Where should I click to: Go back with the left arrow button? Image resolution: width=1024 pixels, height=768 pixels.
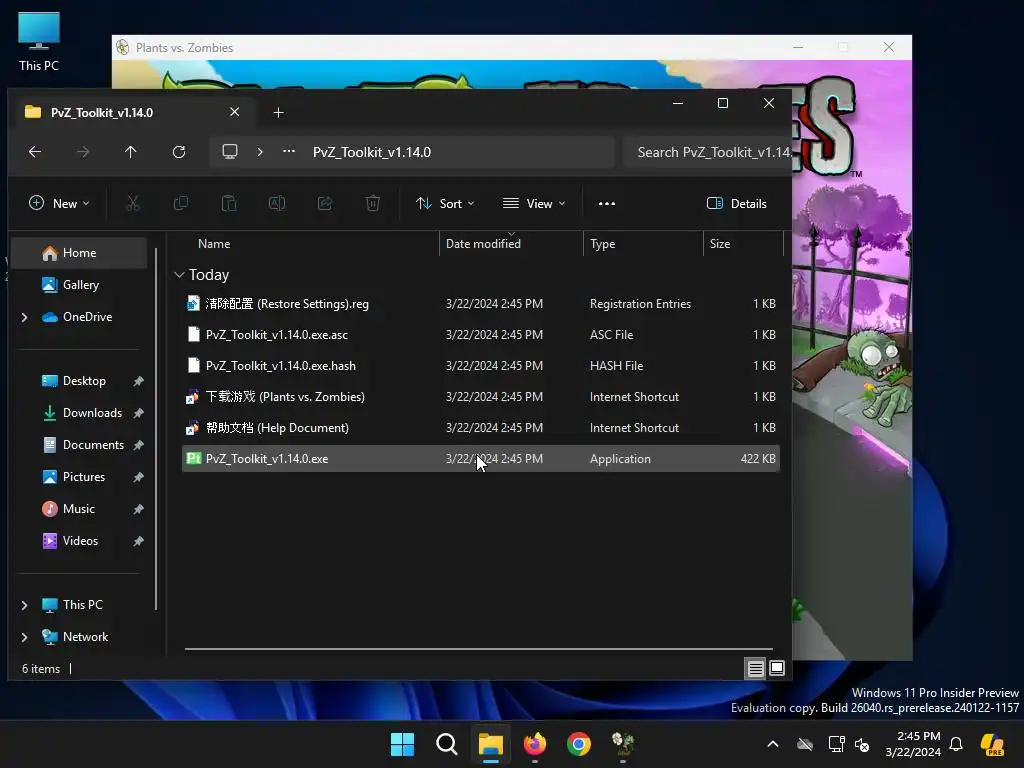point(35,152)
